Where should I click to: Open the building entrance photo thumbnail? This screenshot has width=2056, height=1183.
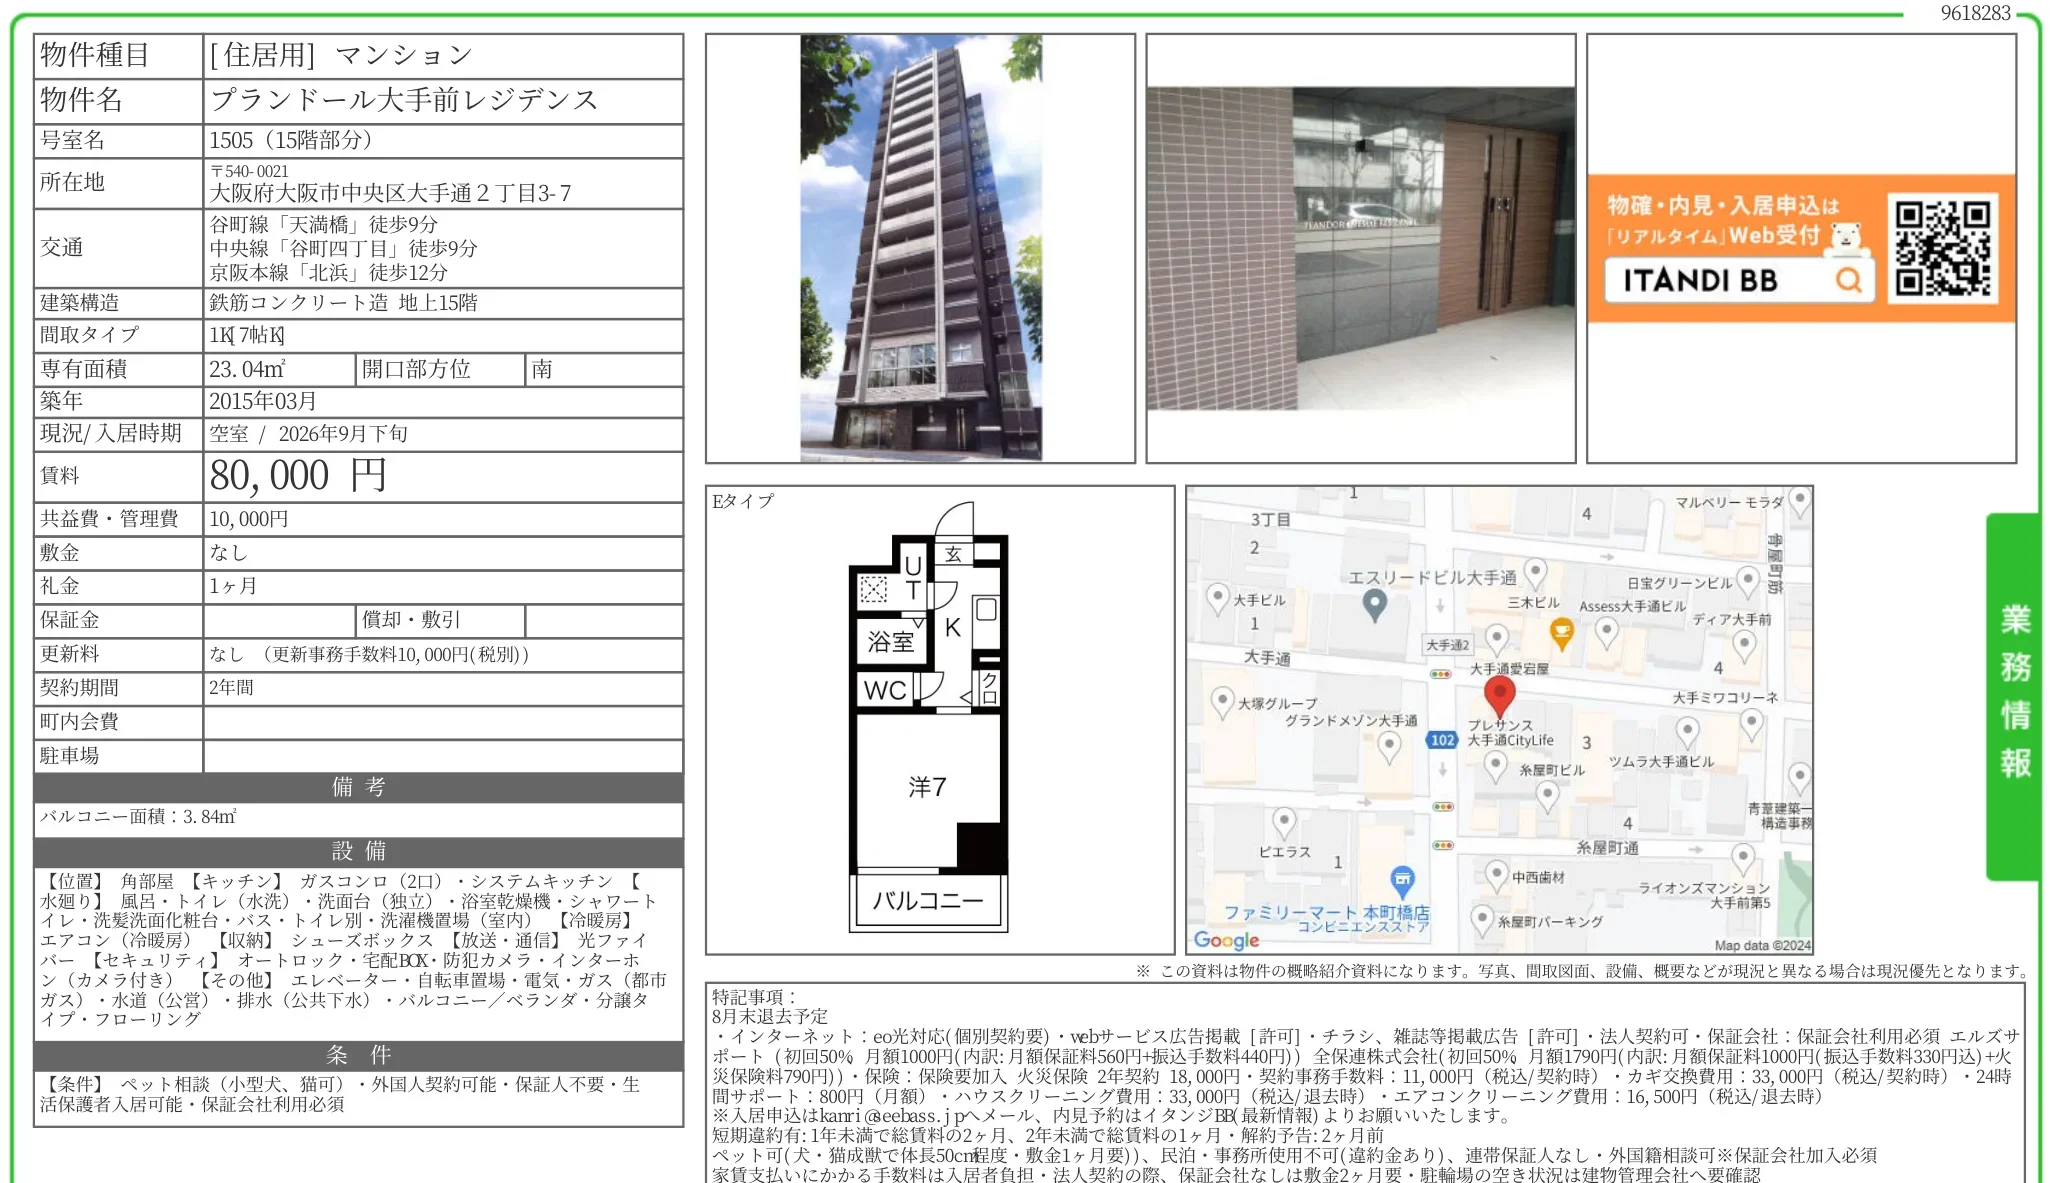1360,249
